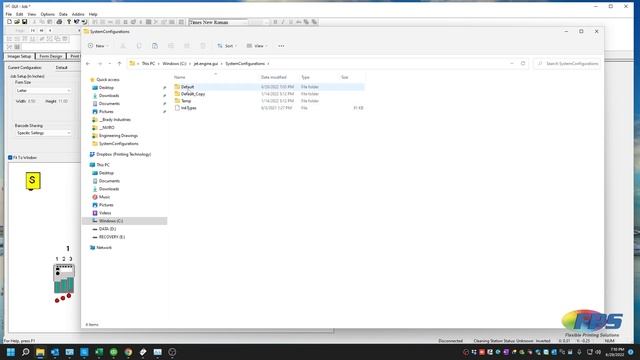The width and height of the screenshot is (640, 360).
Task: Open Form Size Letter dropdown
Action: coord(43,91)
